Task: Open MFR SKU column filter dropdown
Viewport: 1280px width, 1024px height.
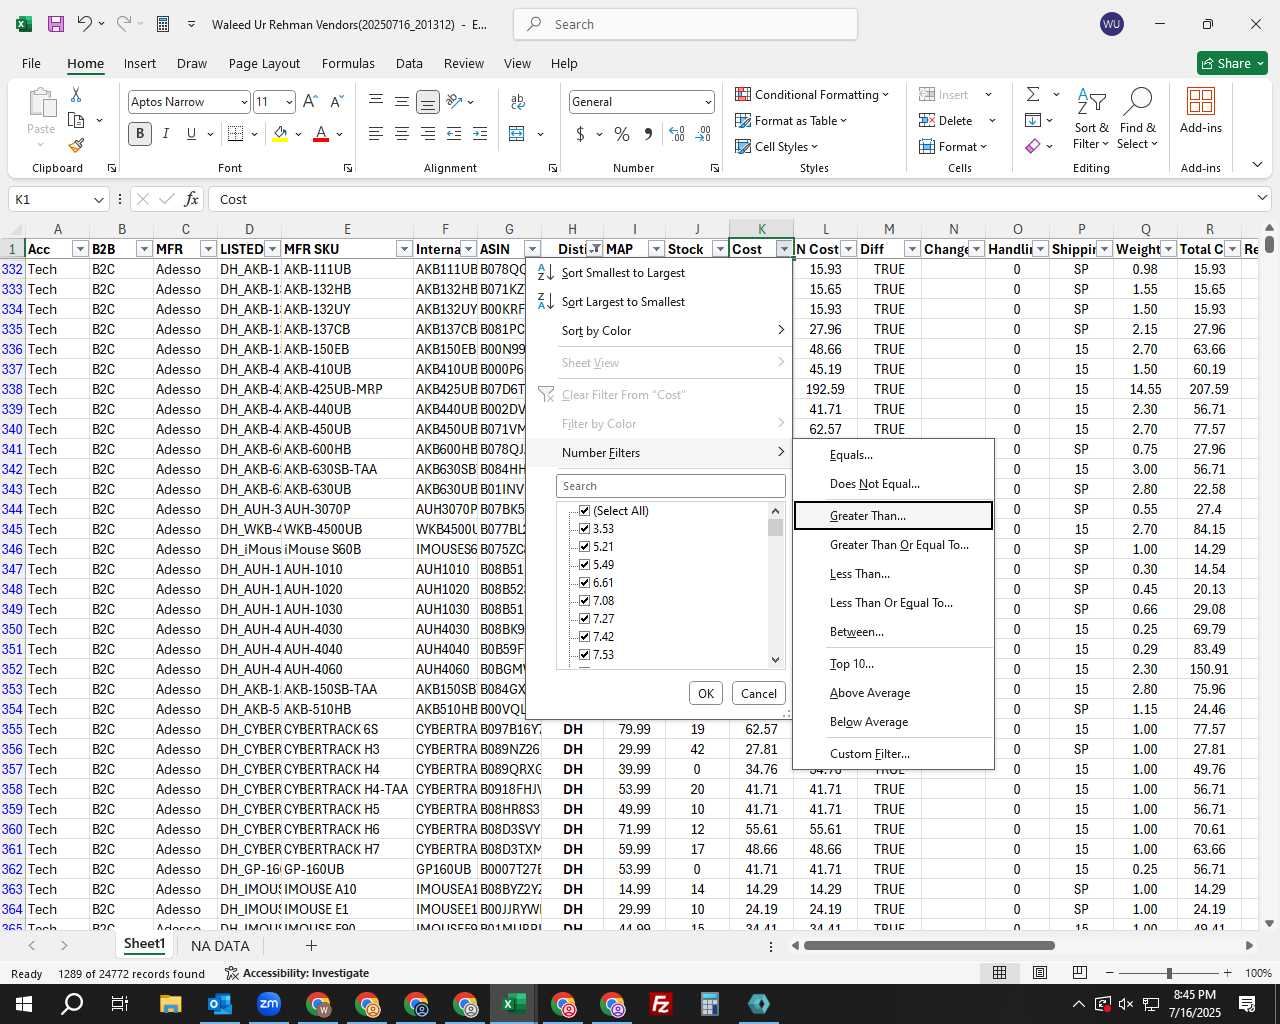Action: (404, 249)
